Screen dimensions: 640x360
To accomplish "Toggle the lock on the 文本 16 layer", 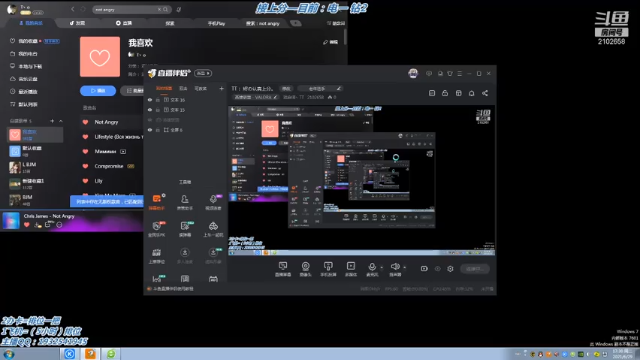I will 158,100.
